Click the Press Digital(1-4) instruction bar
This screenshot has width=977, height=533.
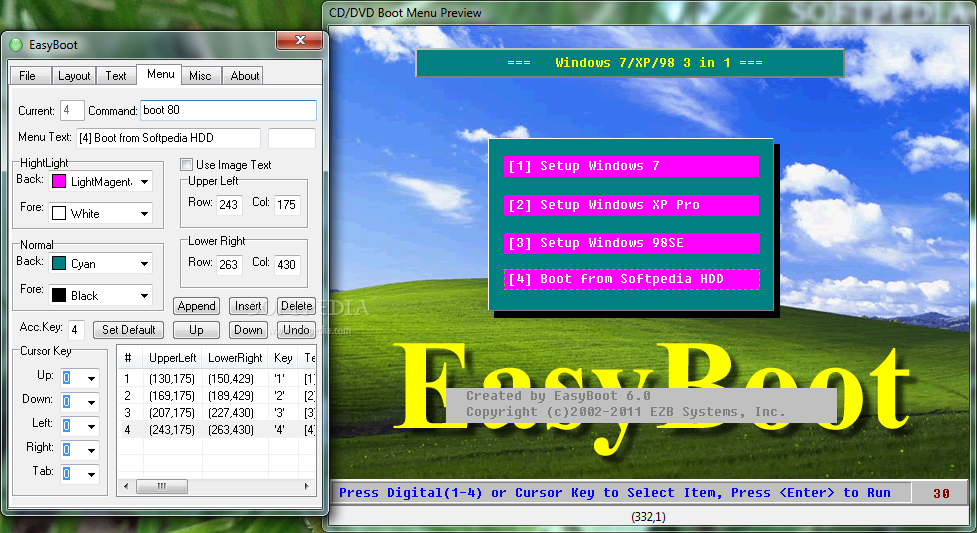621,493
